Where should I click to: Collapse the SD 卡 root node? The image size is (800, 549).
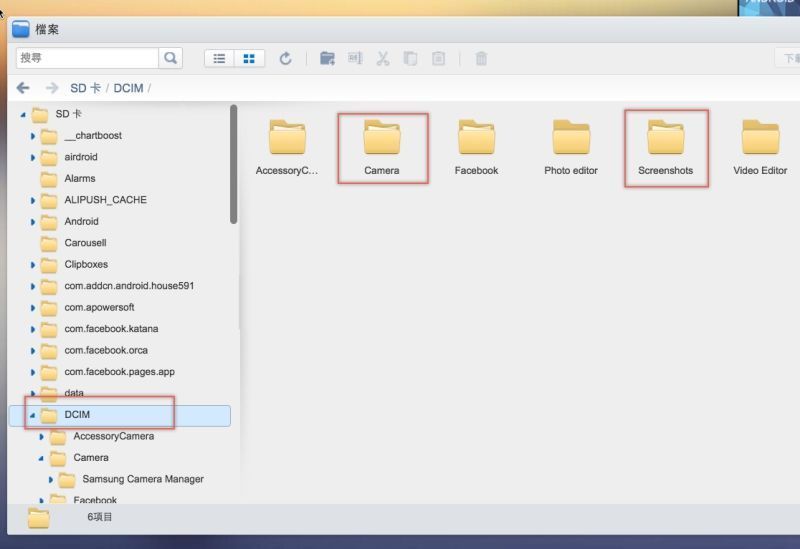coord(23,115)
